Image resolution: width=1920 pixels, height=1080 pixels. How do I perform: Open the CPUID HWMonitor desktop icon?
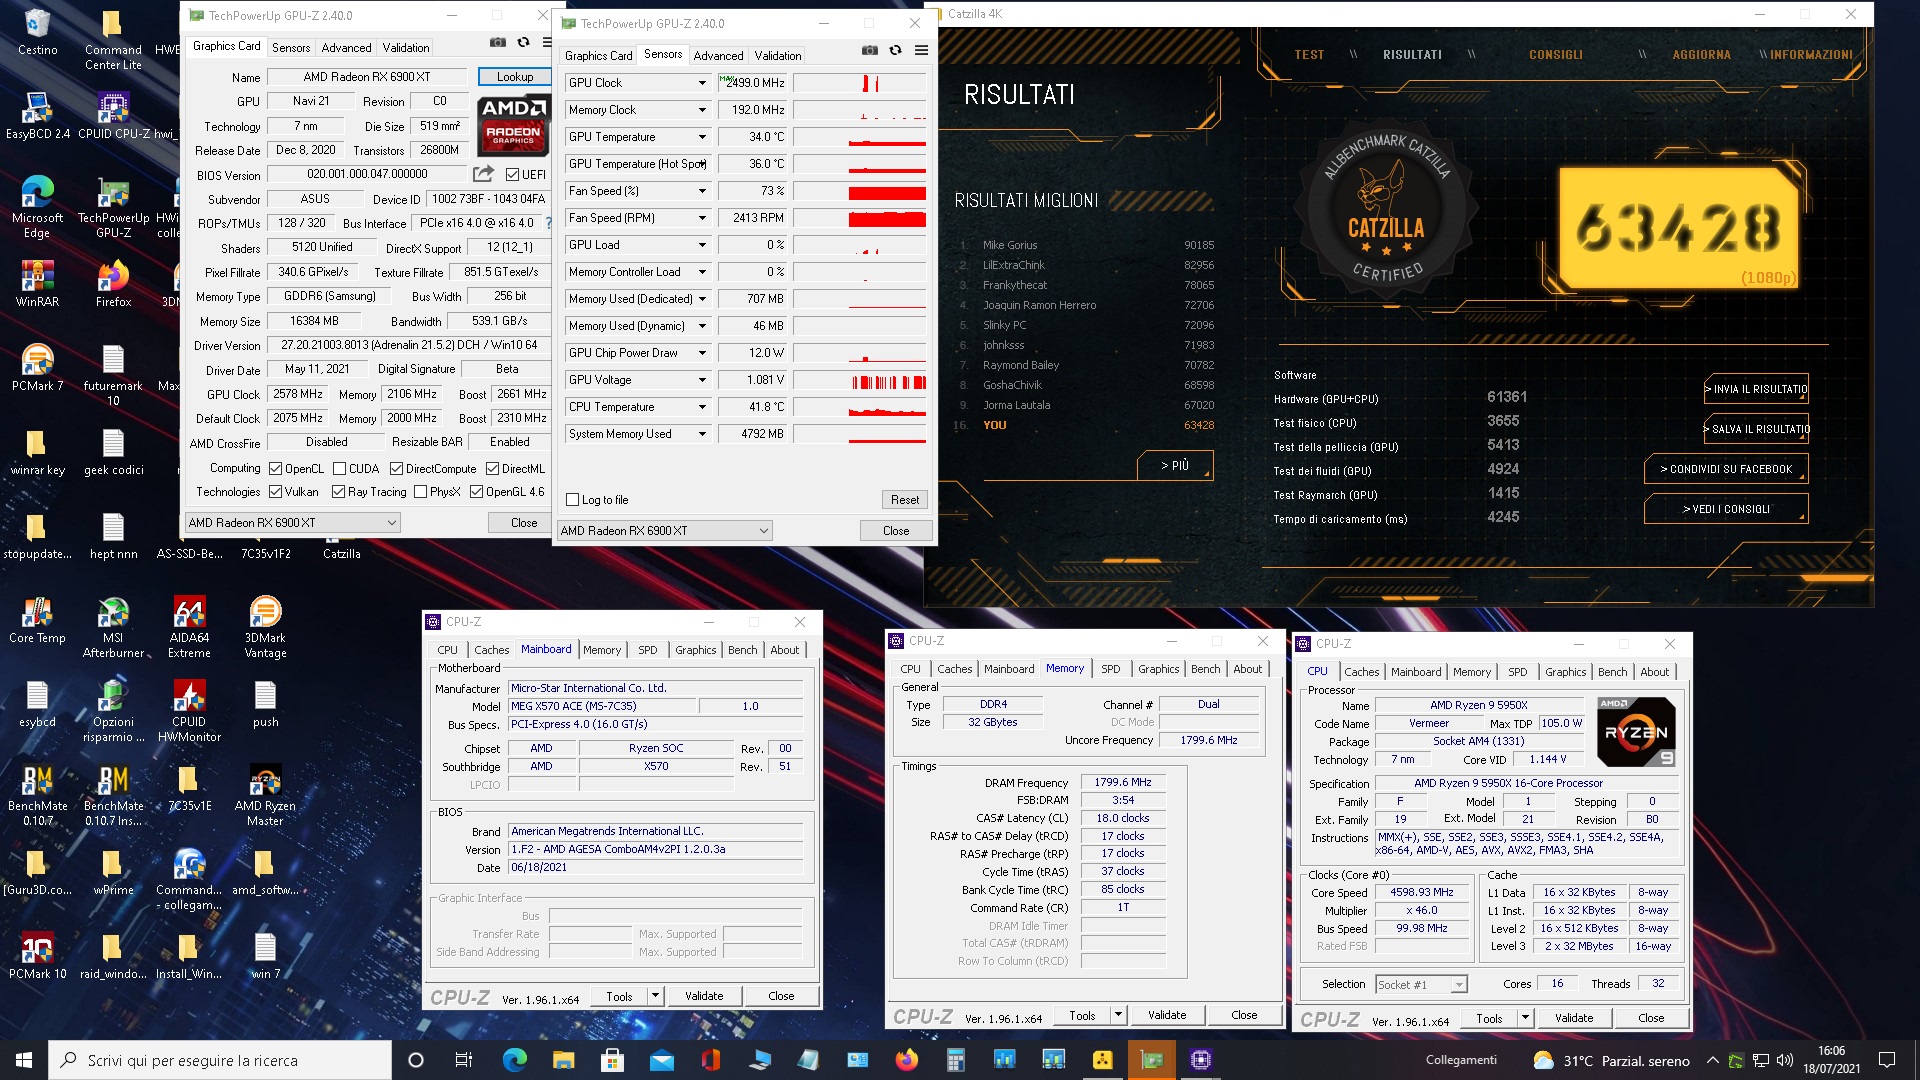click(x=189, y=711)
